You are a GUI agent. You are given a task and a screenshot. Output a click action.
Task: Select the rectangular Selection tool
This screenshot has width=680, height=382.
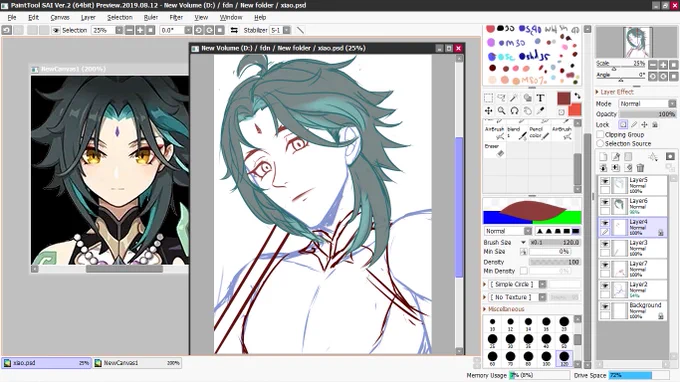488,98
